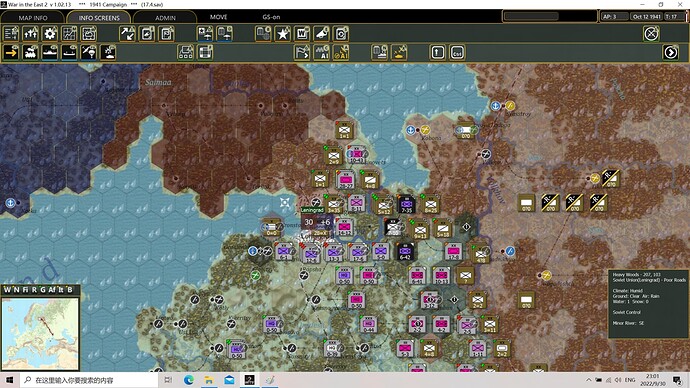Image resolution: width=690 pixels, height=388 pixels.
Task: Toggle the amphibious ship movement mode
Action: click(69, 52)
